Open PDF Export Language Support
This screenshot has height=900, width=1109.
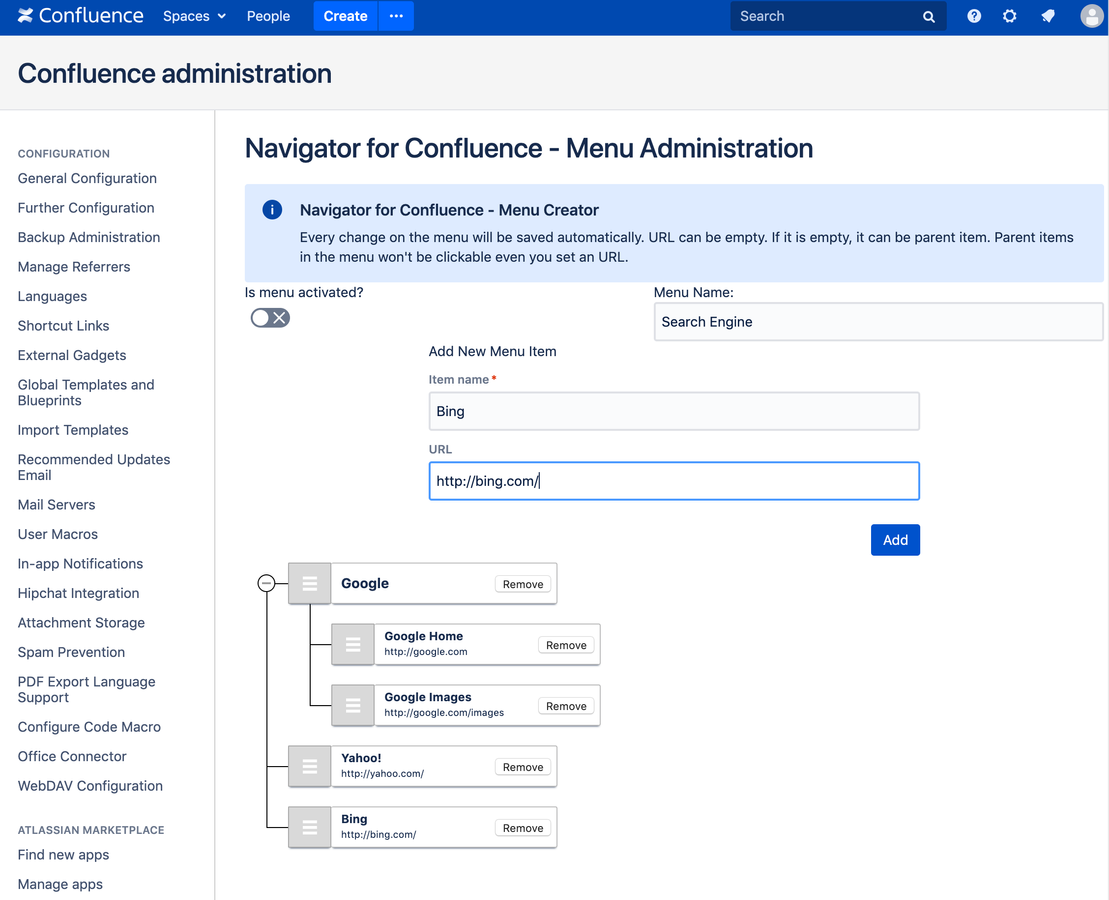(86, 690)
